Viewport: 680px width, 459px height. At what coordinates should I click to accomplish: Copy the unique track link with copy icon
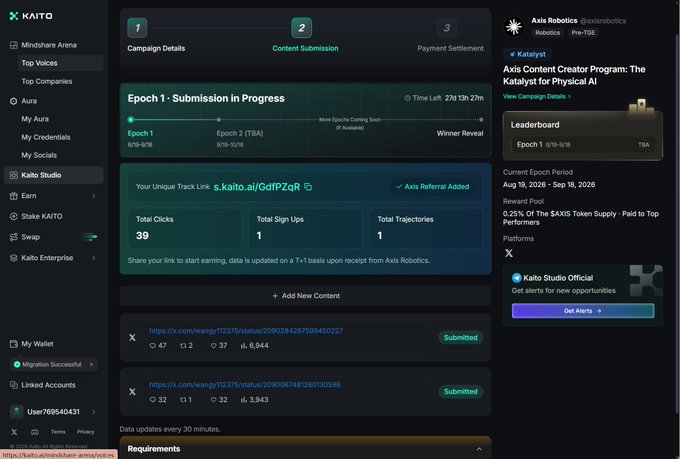(x=308, y=187)
